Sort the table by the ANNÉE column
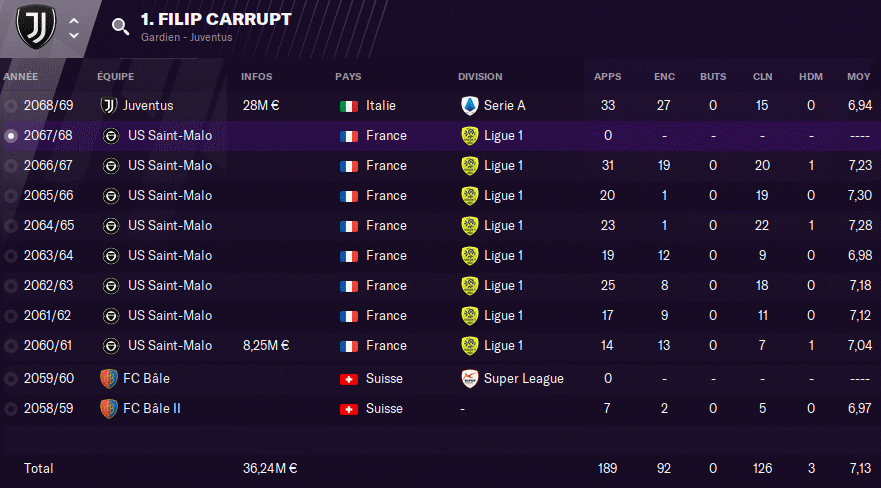This screenshot has height=488, width=881. pos(21,76)
